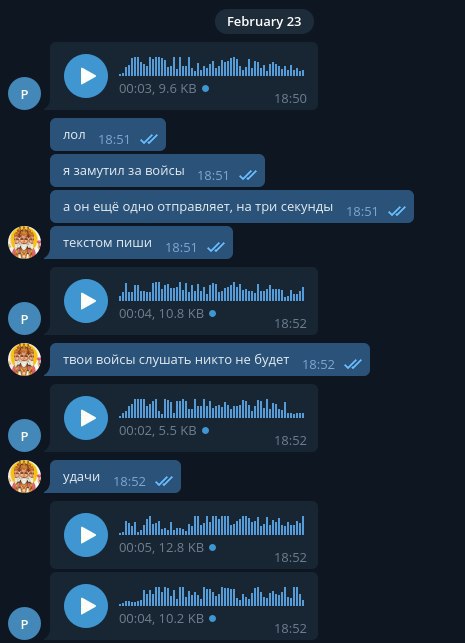This screenshot has height=643, width=465.
Task: Click the P avatar beside the 10.2 KB voice message
Action: (25, 624)
